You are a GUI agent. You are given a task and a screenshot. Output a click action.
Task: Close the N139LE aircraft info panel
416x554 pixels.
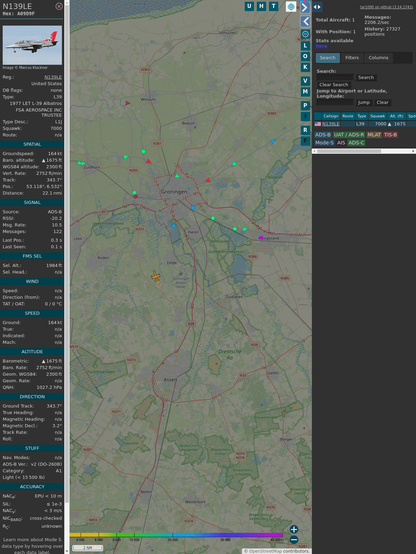pos(59,6)
